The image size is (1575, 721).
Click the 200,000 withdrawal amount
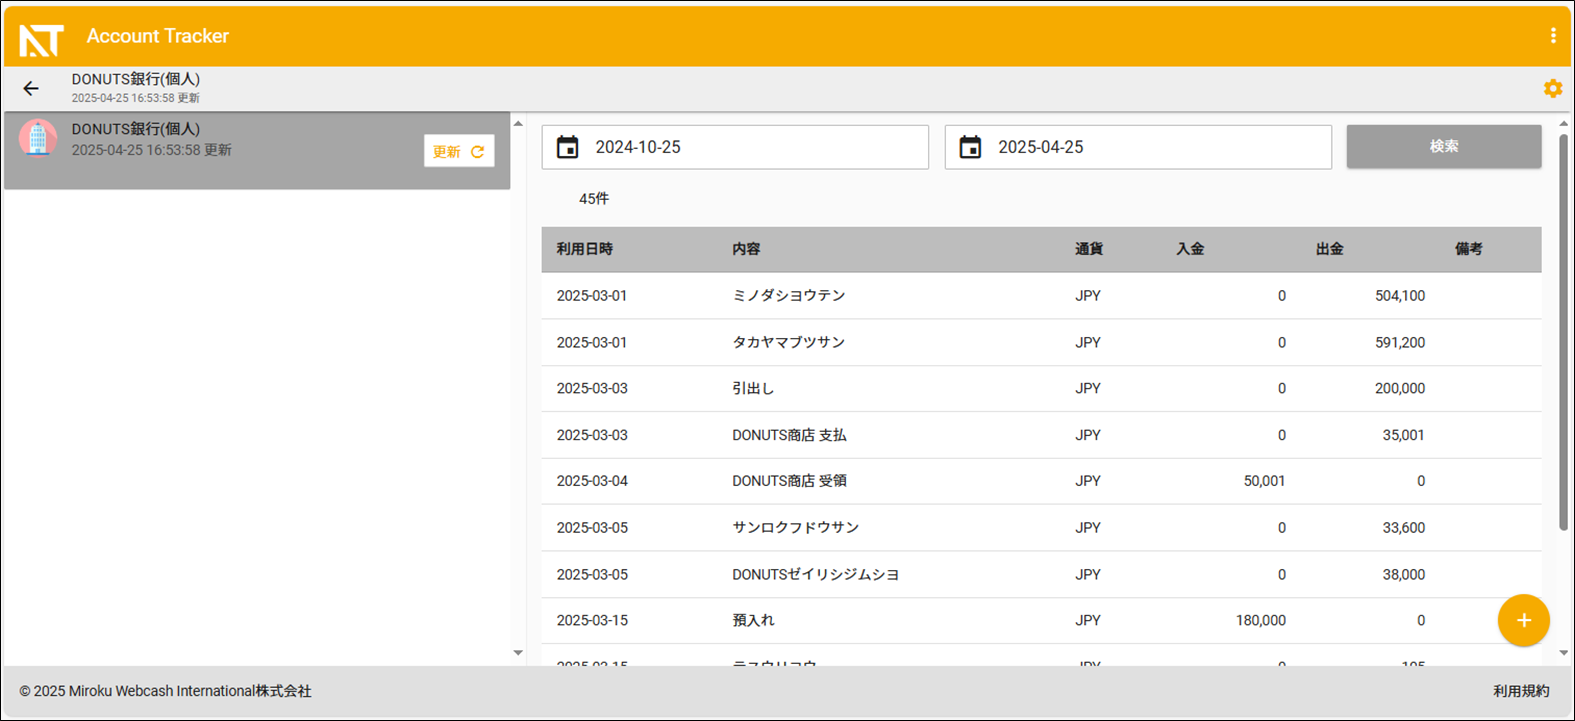(x=1400, y=388)
